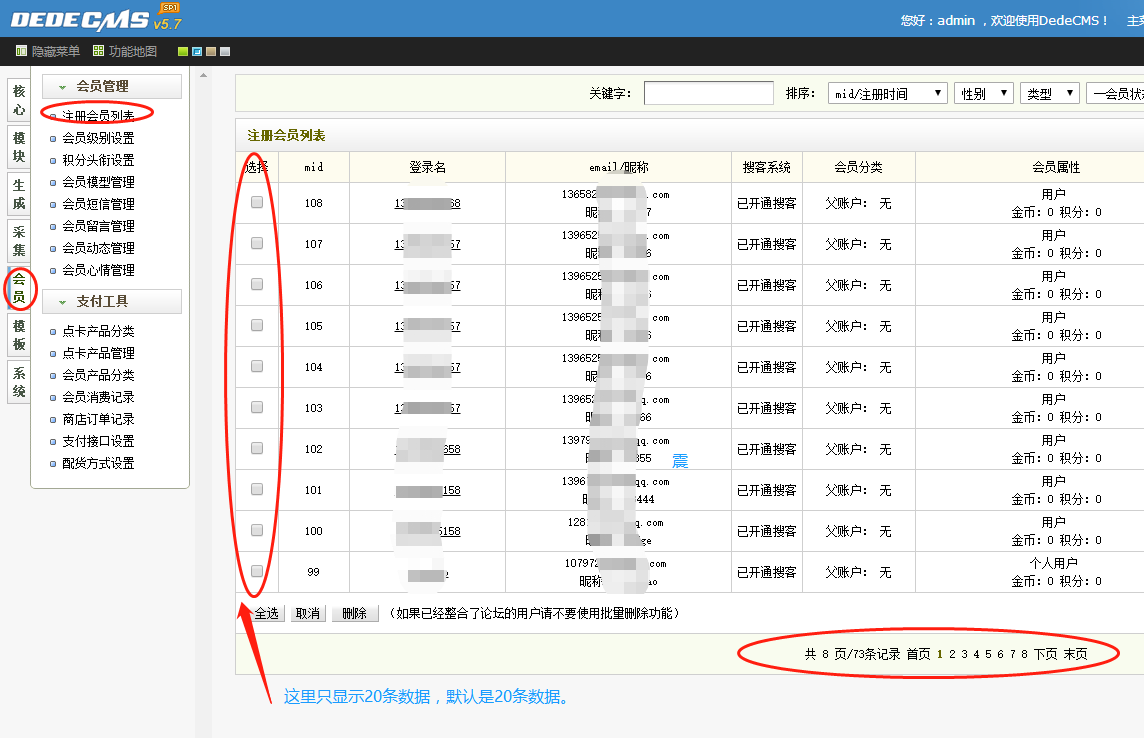This screenshot has height=738, width=1144.
Task: Collapse the 支付工具 menu section
Action: (112, 301)
